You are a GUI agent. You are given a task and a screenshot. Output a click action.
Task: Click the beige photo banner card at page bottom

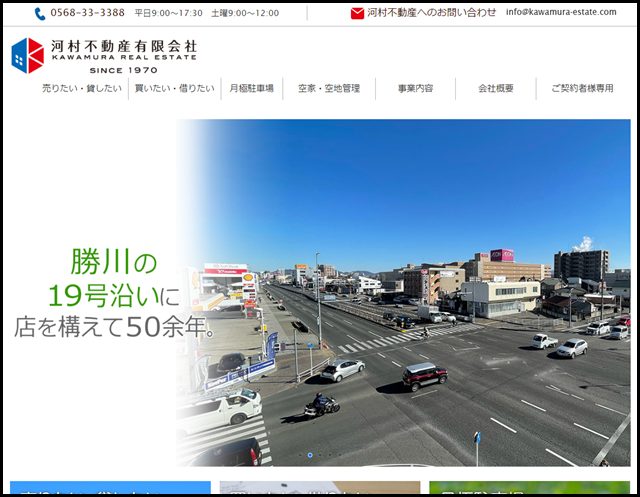pos(320,488)
